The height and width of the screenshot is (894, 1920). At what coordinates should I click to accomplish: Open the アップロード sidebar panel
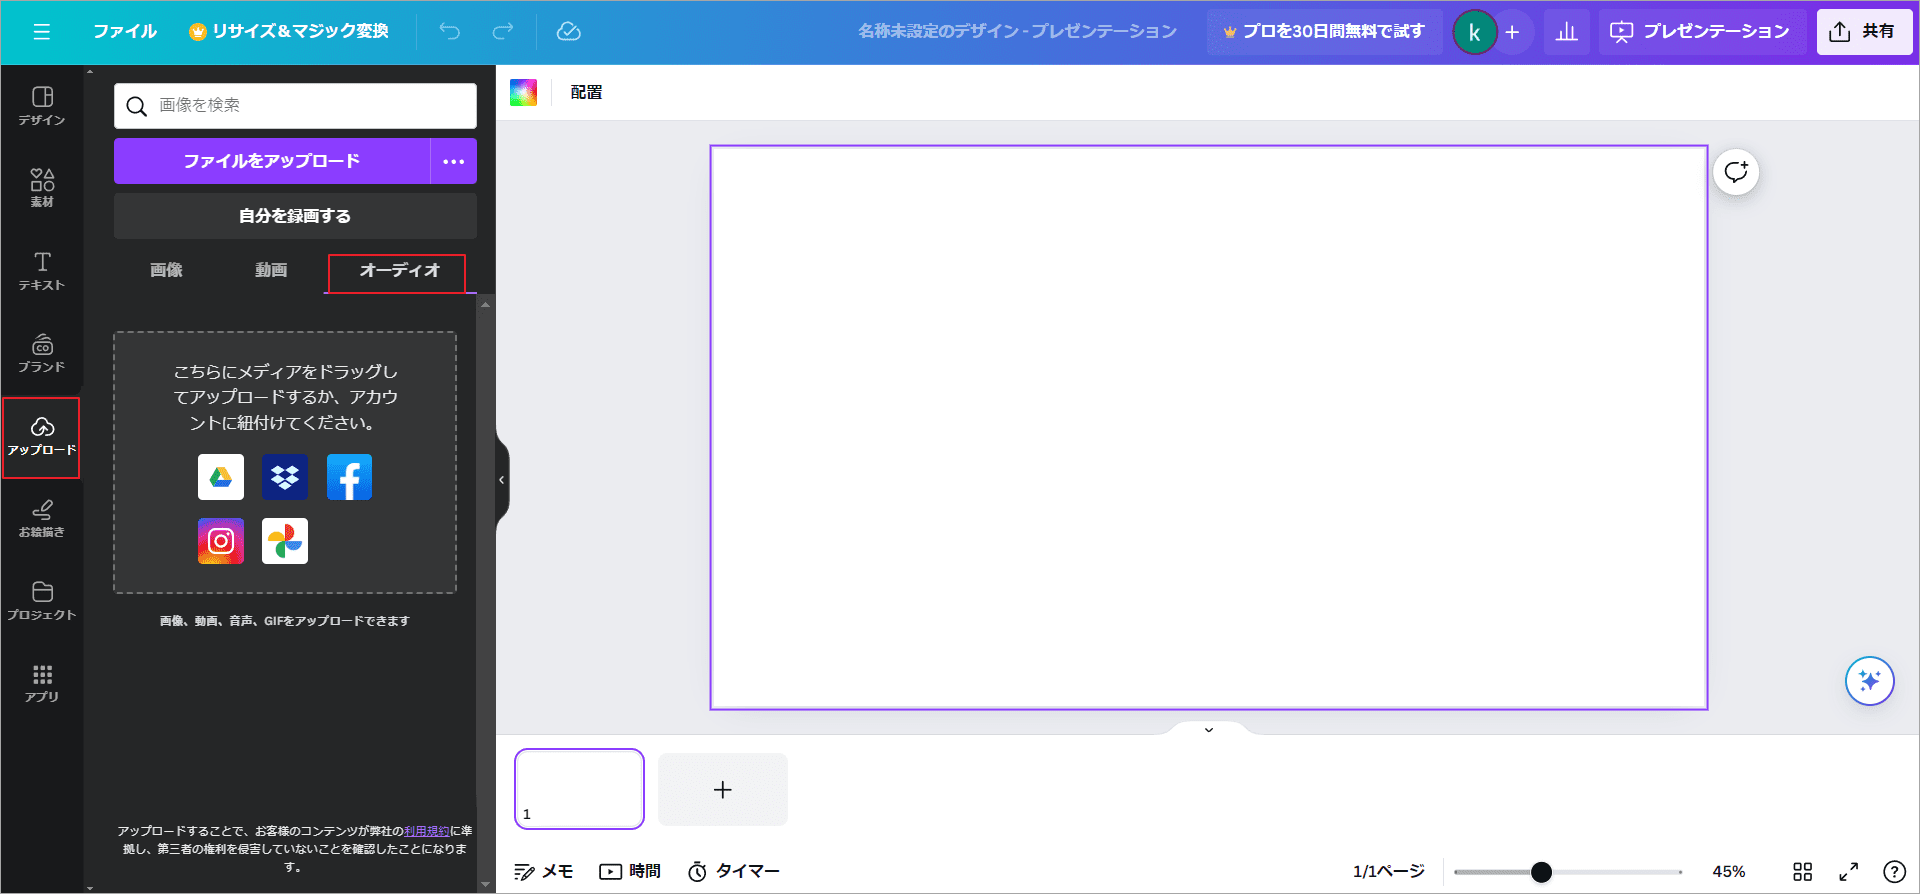pos(42,437)
